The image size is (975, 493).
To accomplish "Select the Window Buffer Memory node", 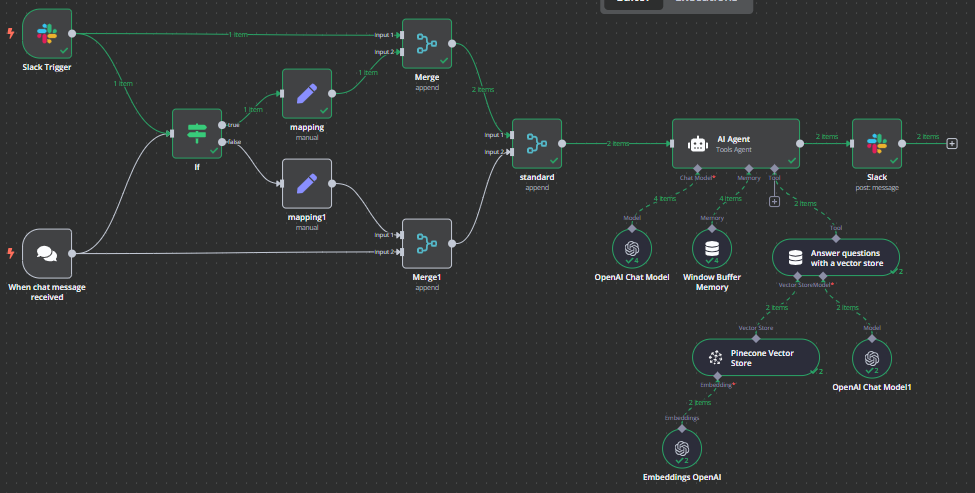I will 712,247.
